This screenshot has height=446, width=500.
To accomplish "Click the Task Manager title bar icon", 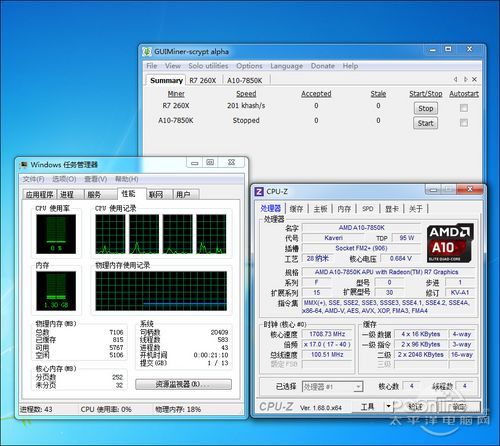I will click(x=24, y=165).
